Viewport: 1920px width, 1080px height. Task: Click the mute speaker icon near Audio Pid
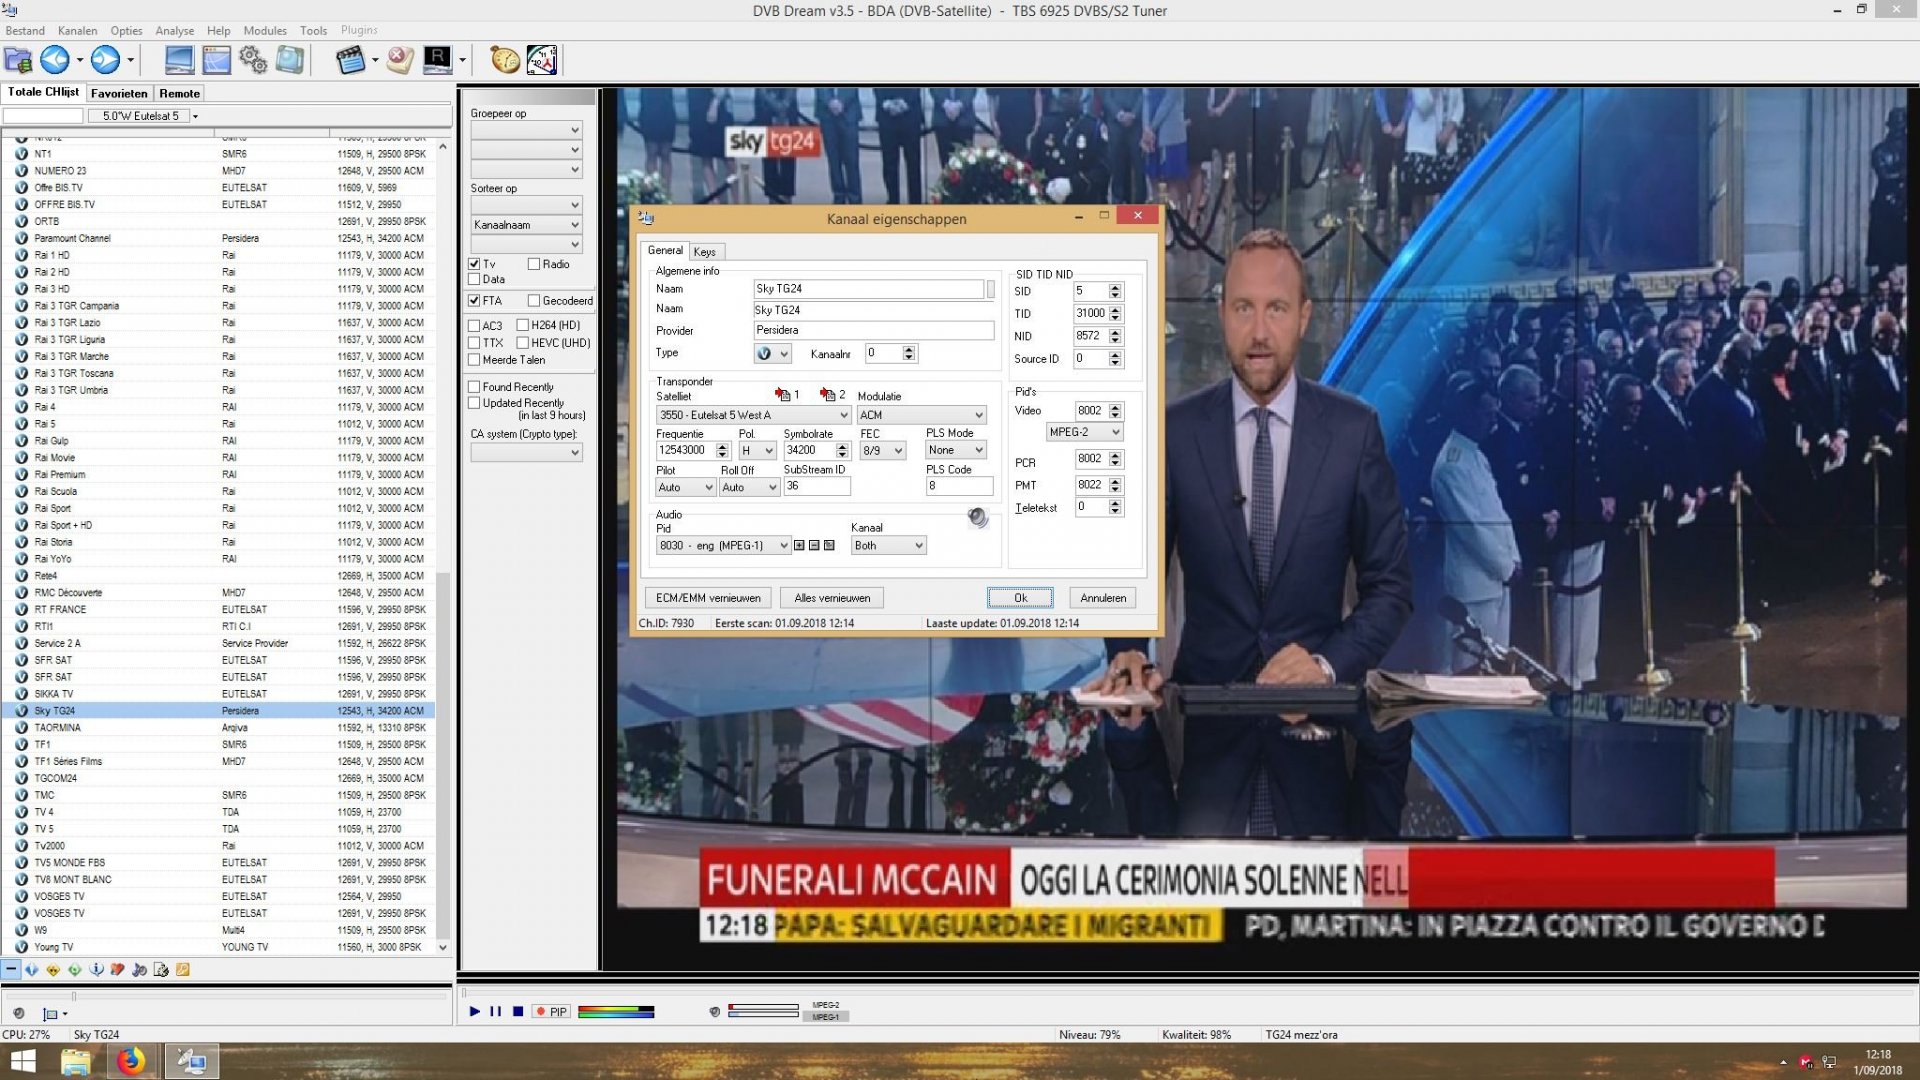[977, 519]
